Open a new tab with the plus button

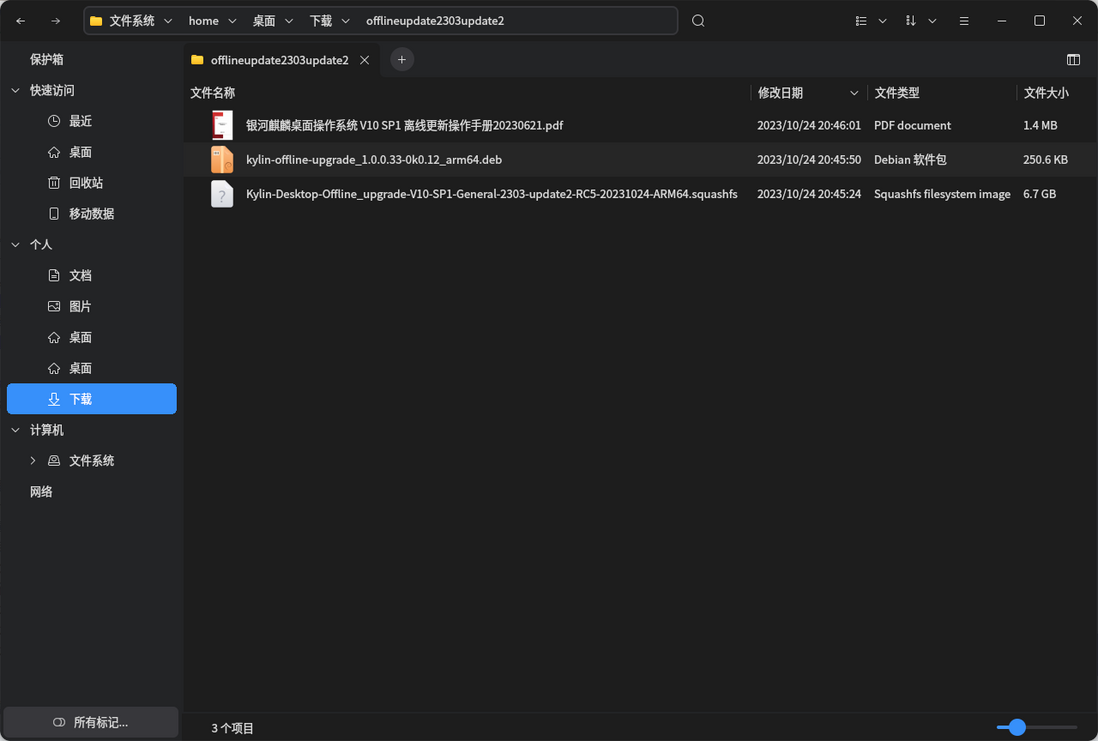[x=402, y=59]
